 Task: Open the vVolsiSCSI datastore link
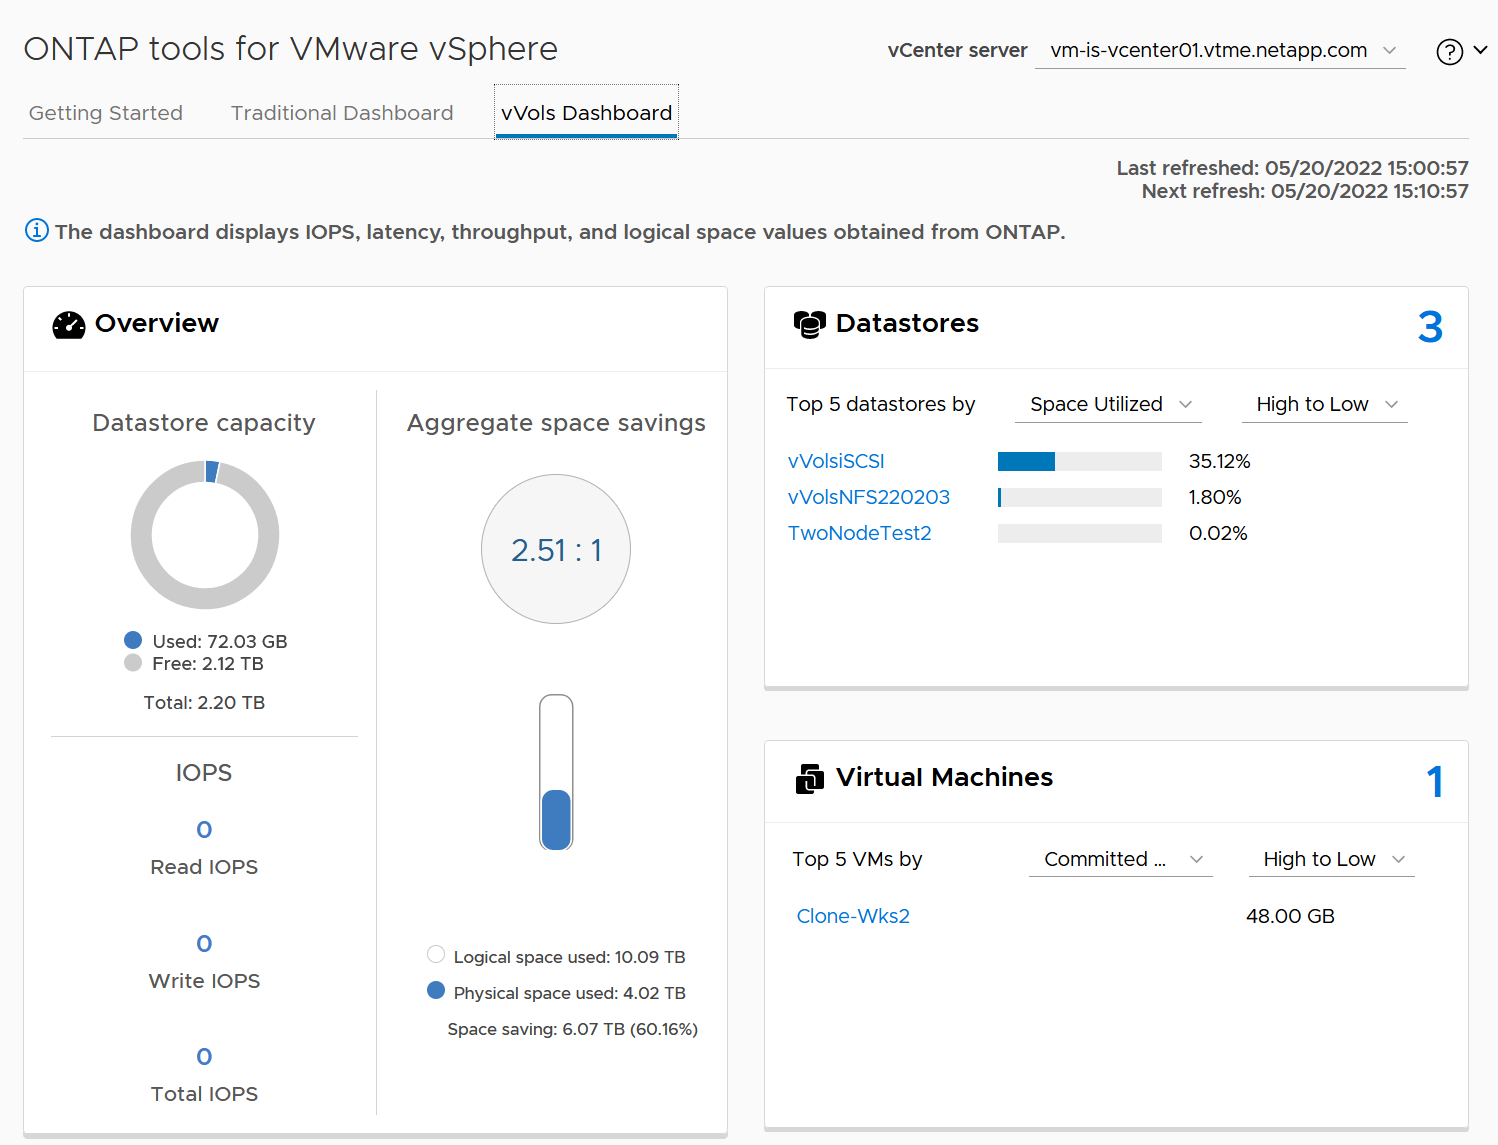coord(836,461)
